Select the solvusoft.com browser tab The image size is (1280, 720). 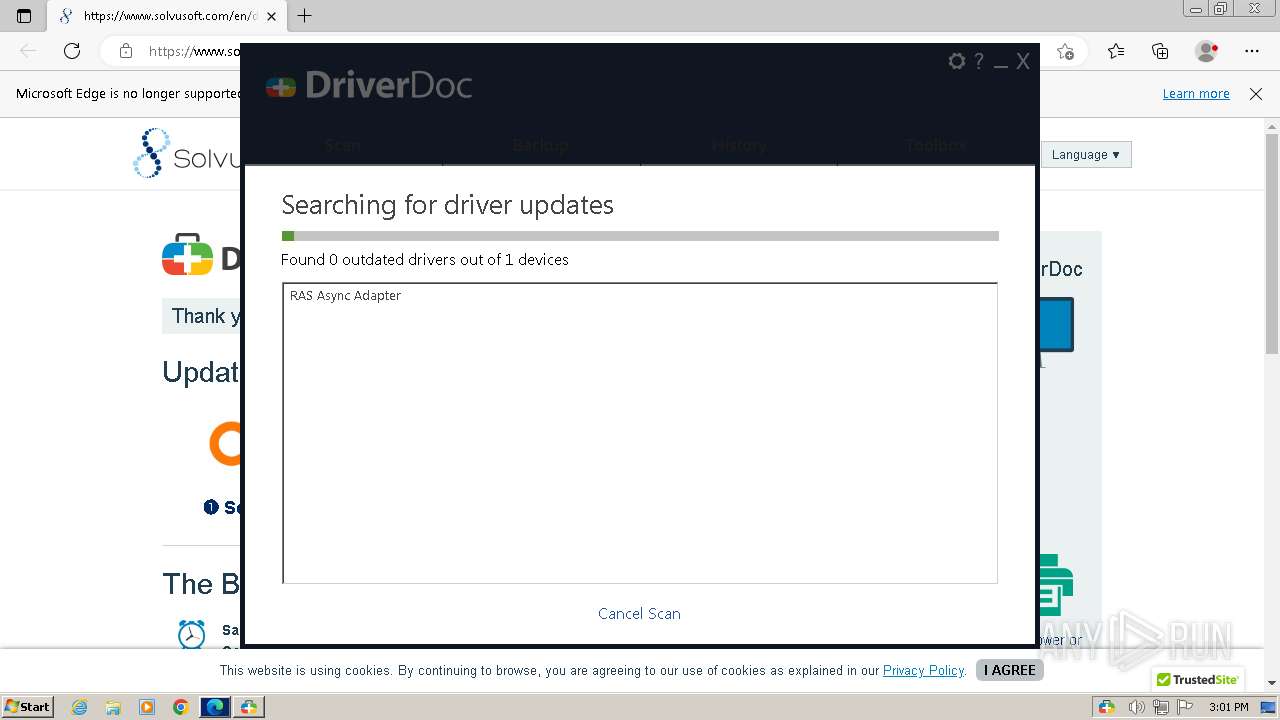(168, 16)
